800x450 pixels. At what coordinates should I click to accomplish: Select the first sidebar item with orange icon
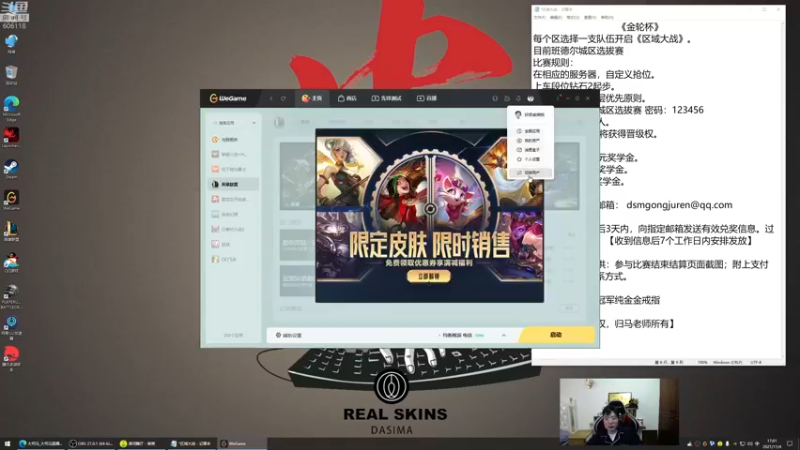tap(233, 139)
